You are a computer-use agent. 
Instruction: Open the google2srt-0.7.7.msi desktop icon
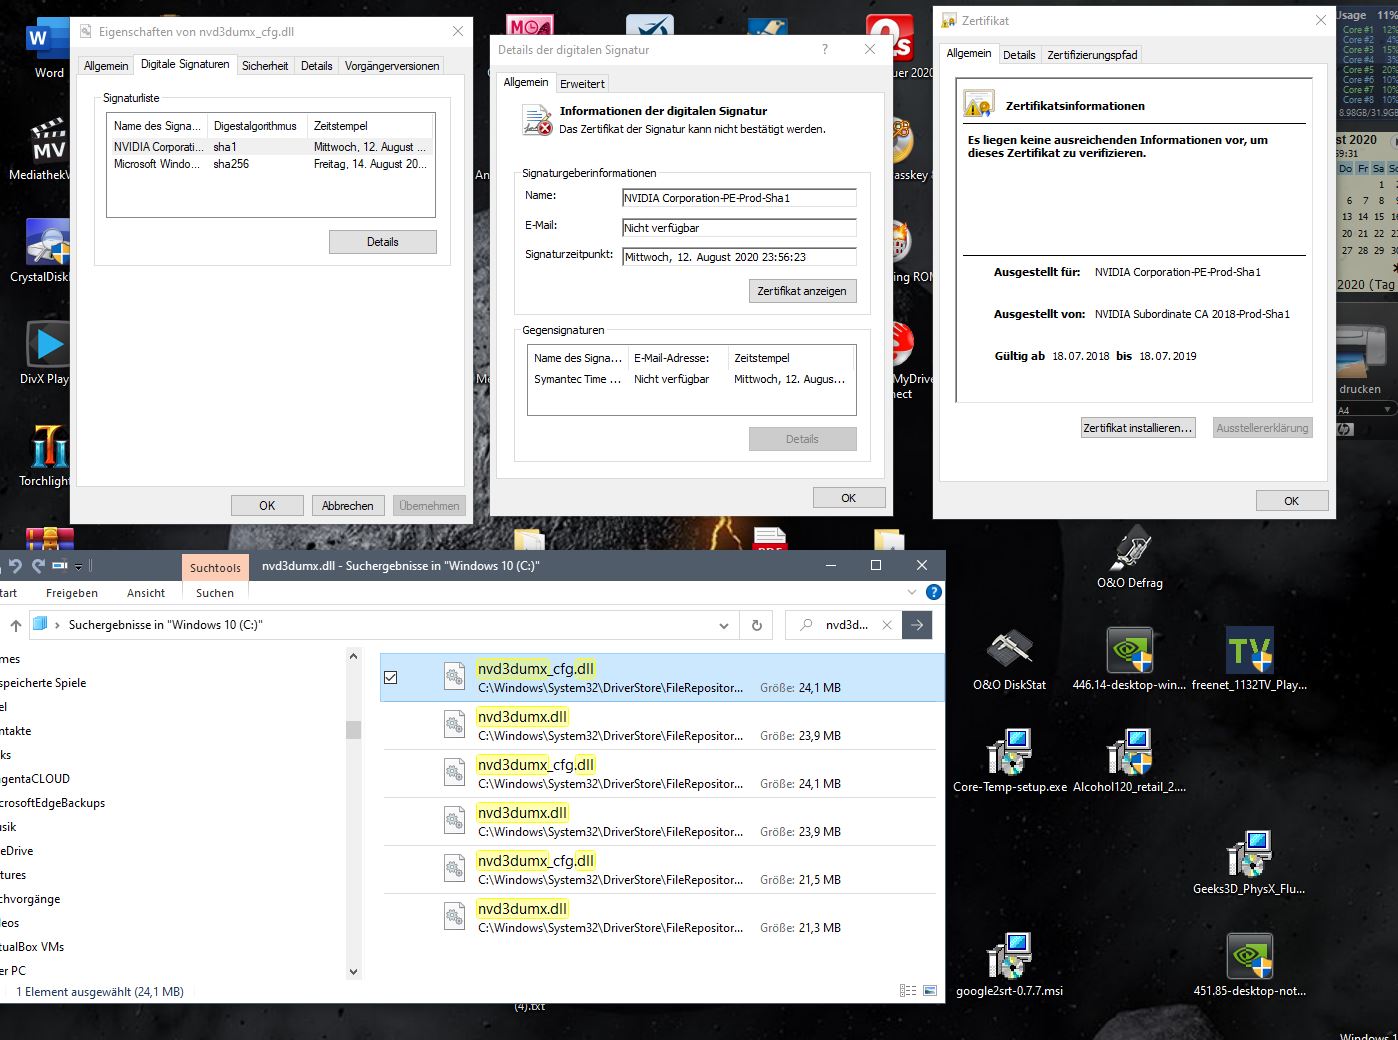pyautogui.click(x=1009, y=966)
